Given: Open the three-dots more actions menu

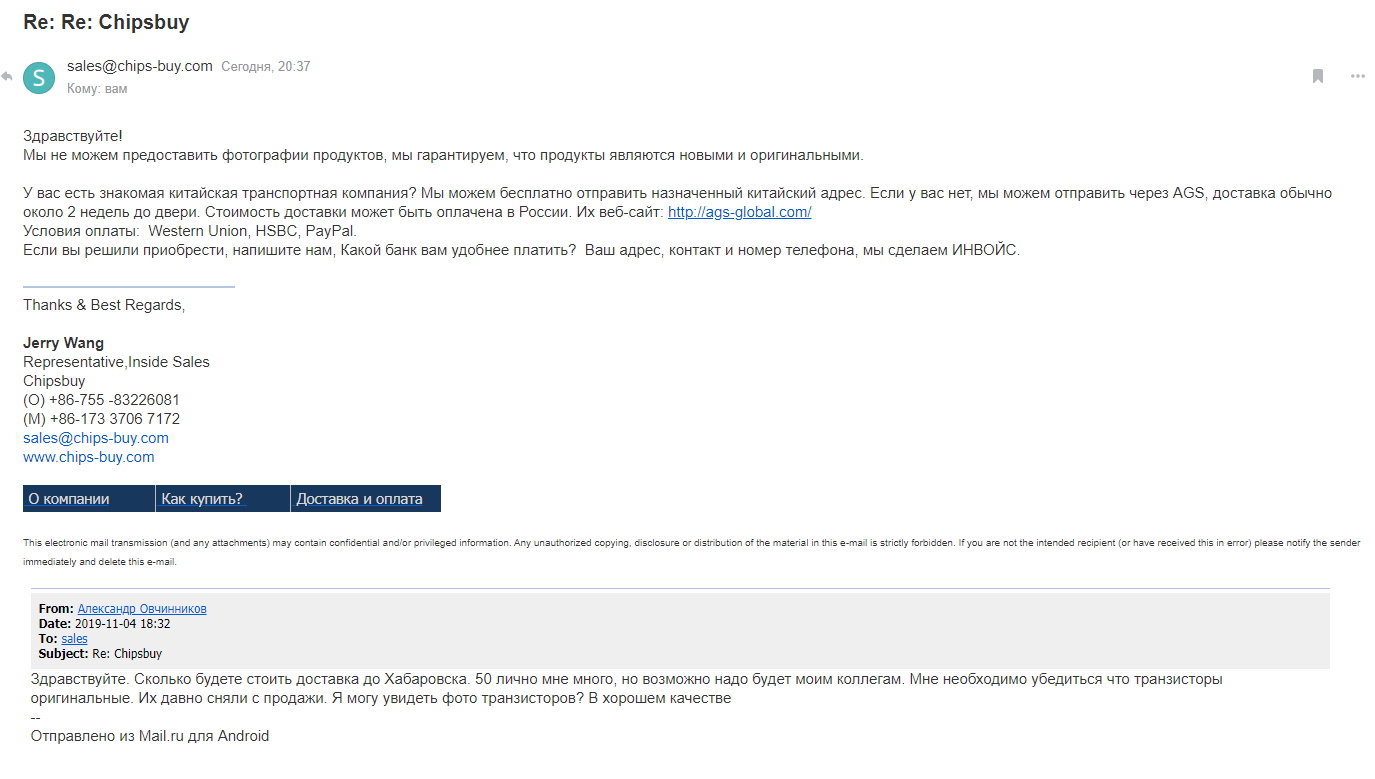Looking at the screenshot, I should pyautogui.click(x=1357, y=76).
